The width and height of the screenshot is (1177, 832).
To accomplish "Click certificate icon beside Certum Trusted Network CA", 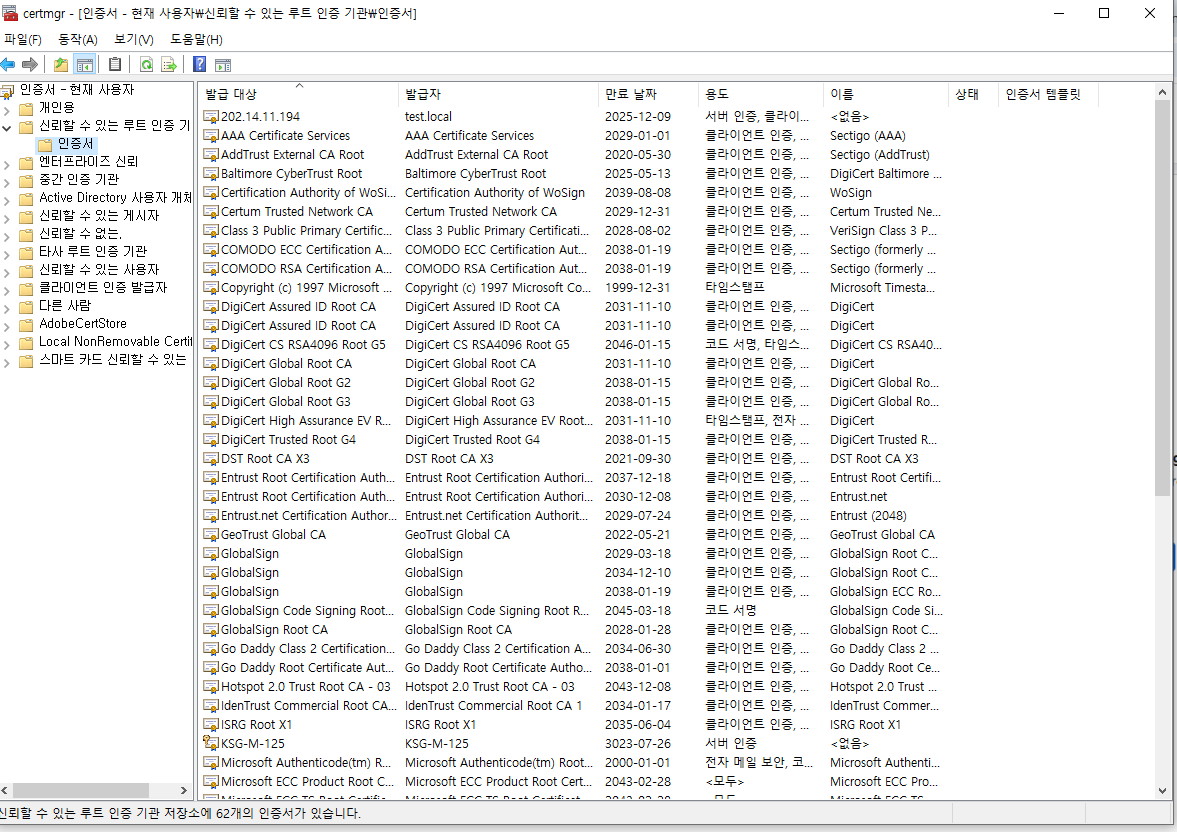I will coord(211,211).
